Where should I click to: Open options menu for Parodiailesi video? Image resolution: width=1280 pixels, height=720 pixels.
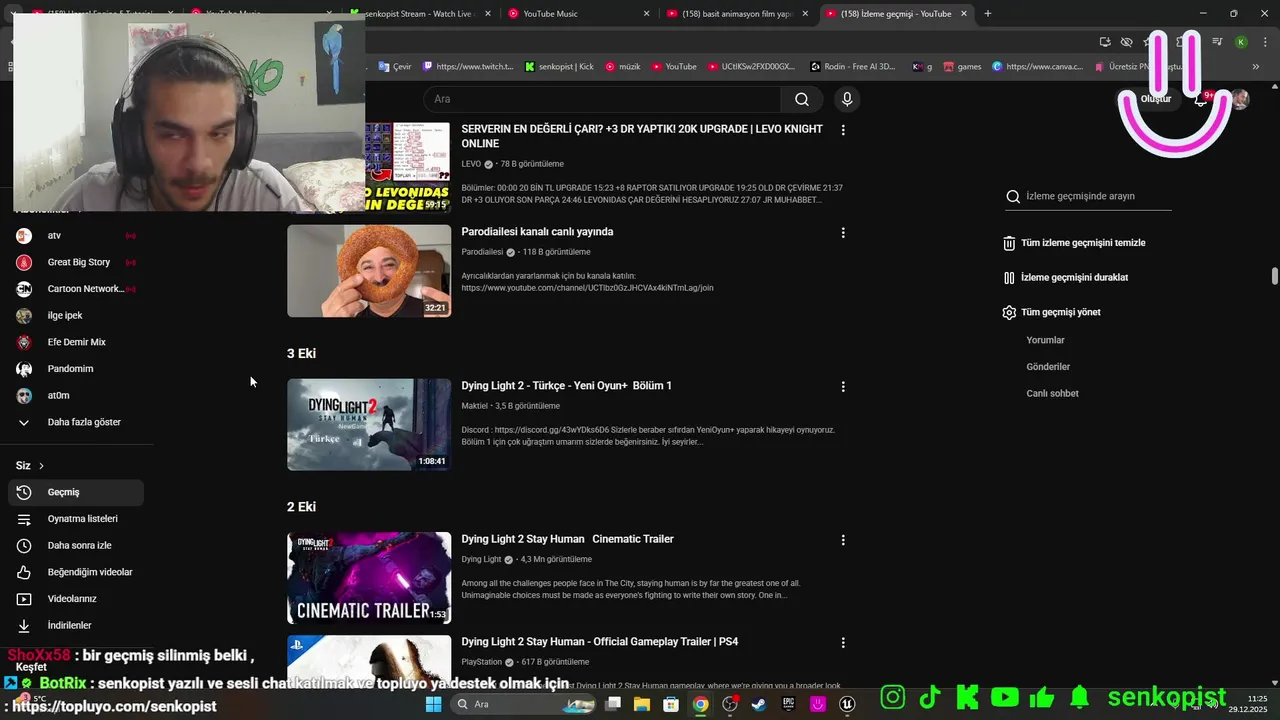pos(843,232)
